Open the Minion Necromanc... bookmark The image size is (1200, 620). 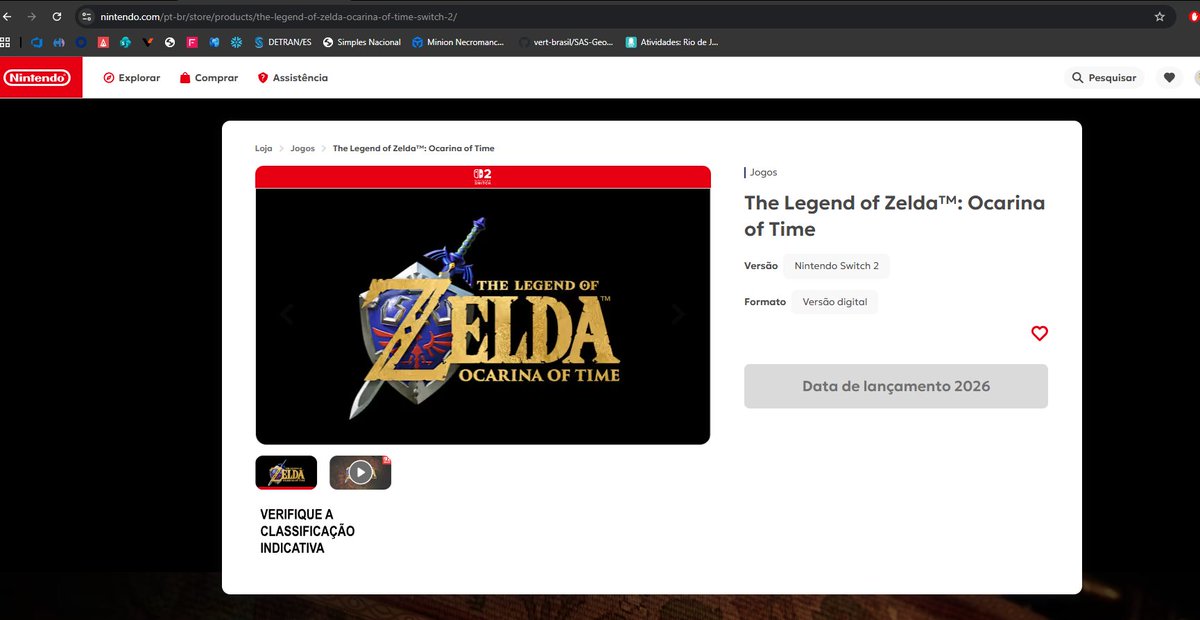click(459, 42)
